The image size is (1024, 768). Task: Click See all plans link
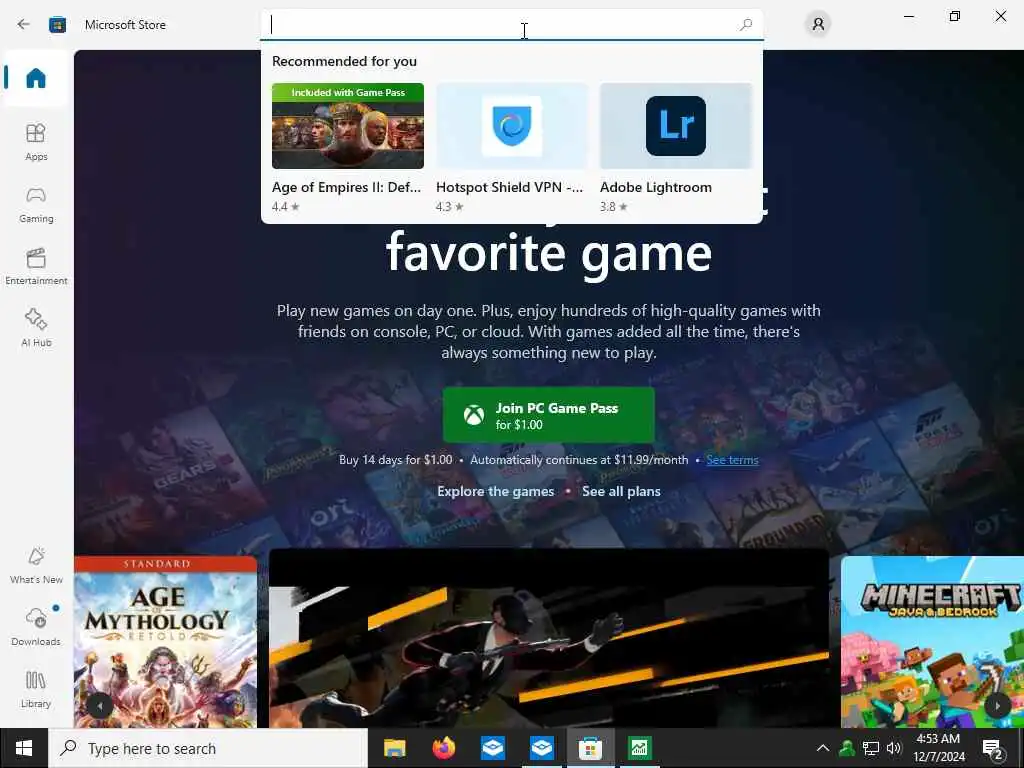coord(621,491)
